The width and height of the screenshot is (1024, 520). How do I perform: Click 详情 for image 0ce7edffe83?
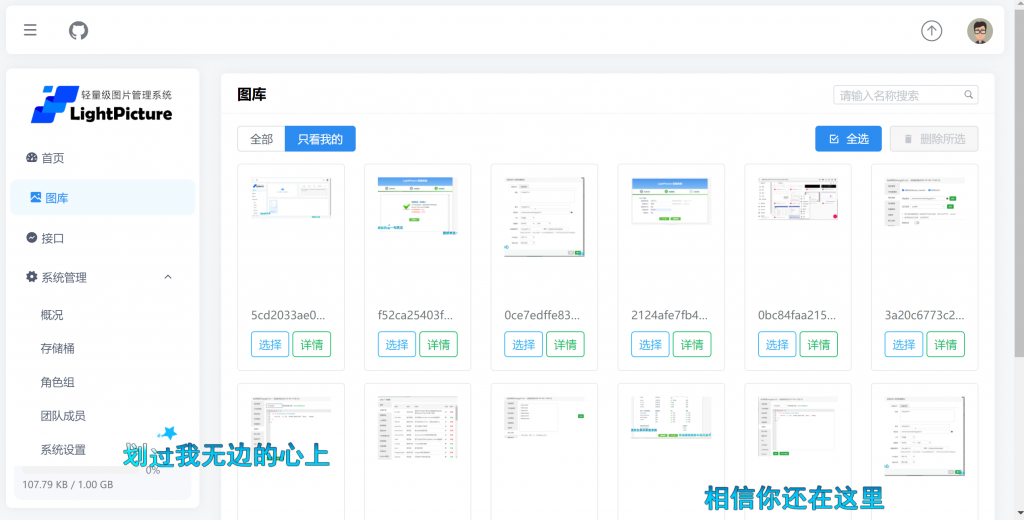[x=565, y=344]
